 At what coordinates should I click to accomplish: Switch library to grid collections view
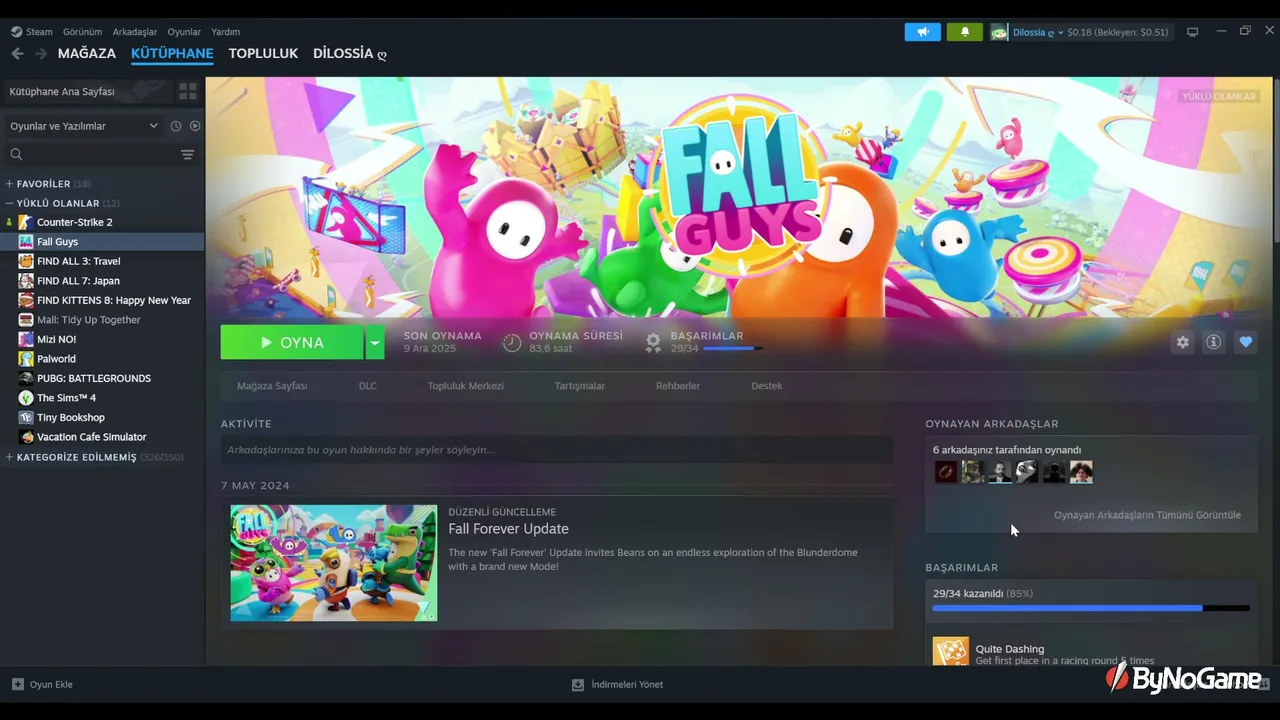188,92
